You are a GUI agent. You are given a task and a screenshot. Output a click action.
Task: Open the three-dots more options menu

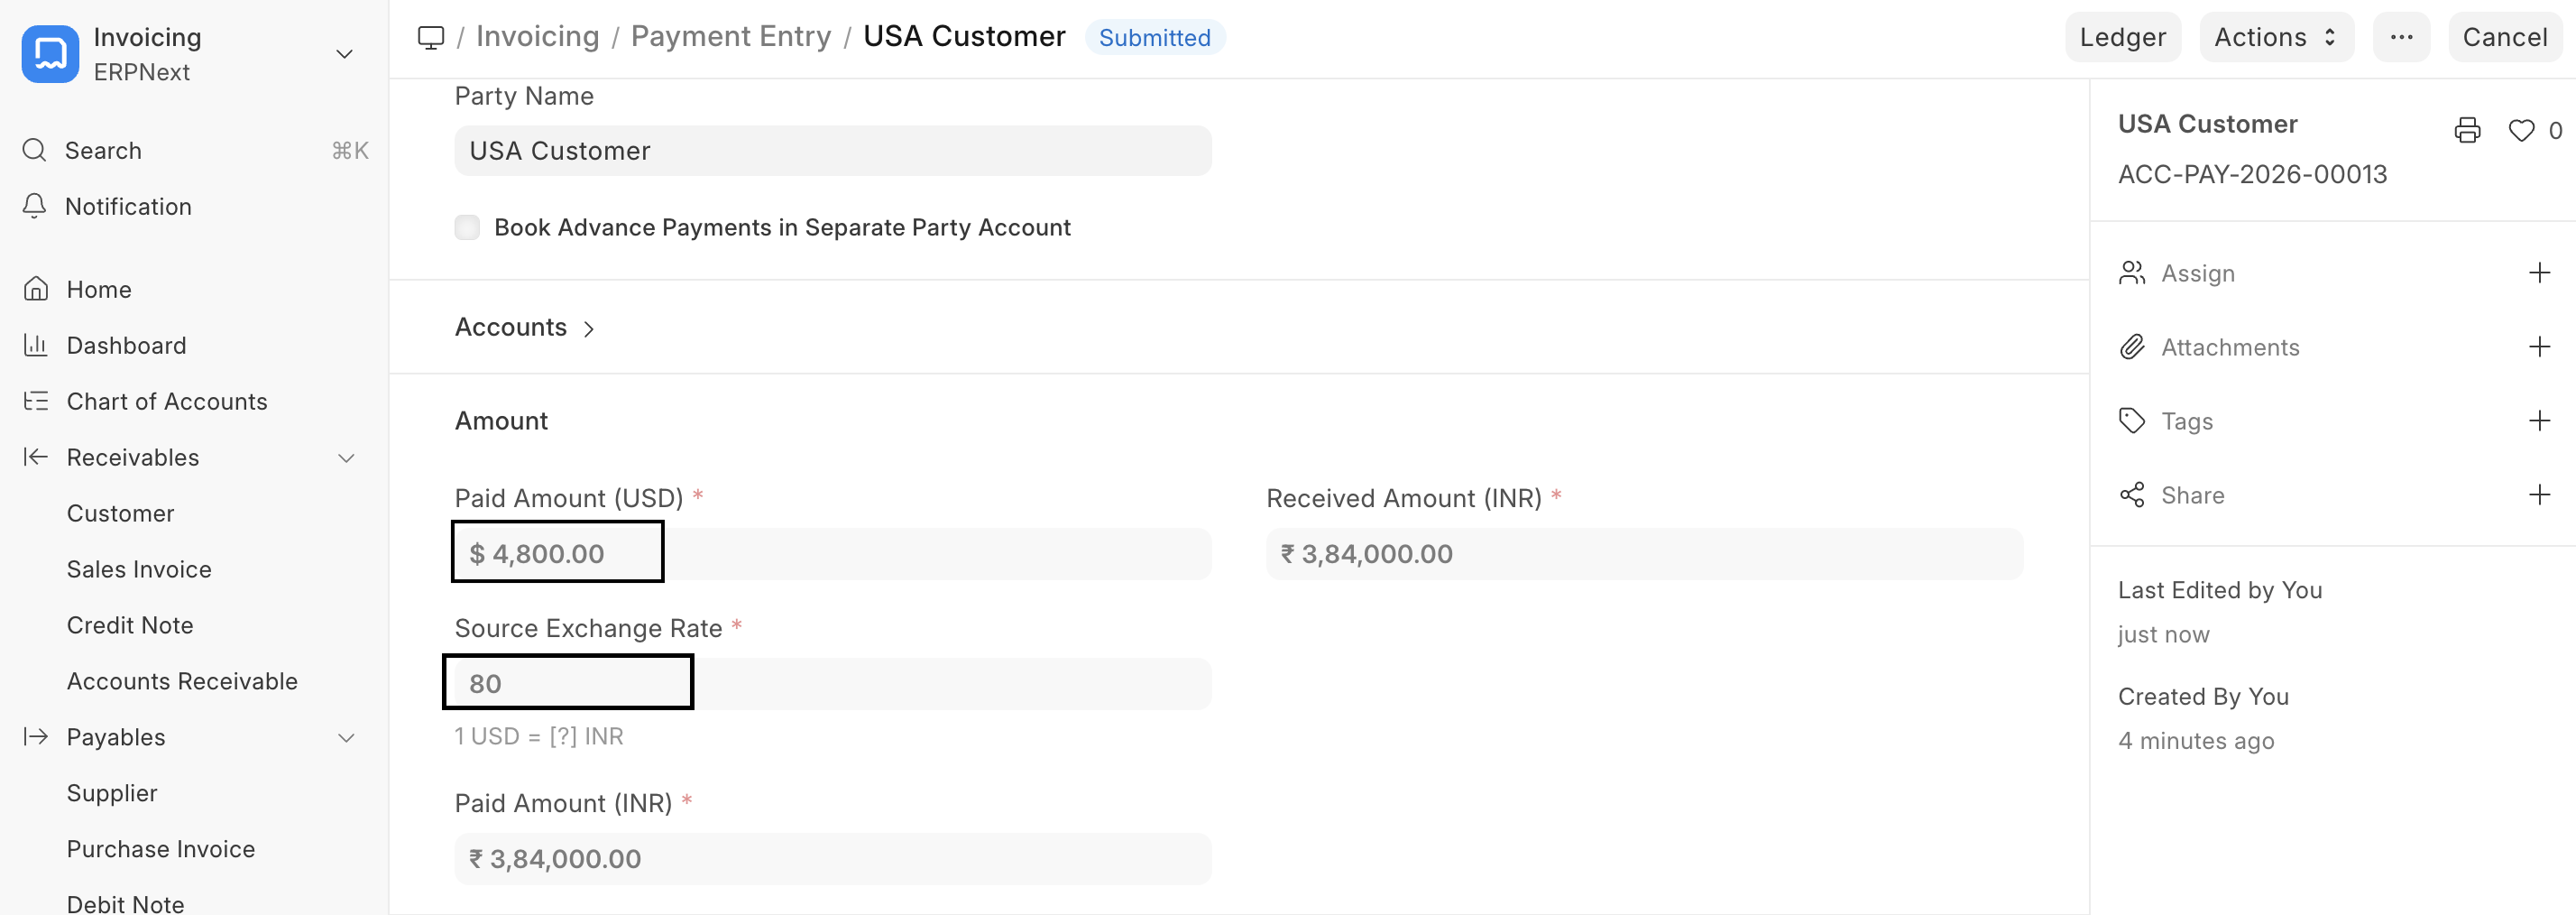coord(2401,37)
